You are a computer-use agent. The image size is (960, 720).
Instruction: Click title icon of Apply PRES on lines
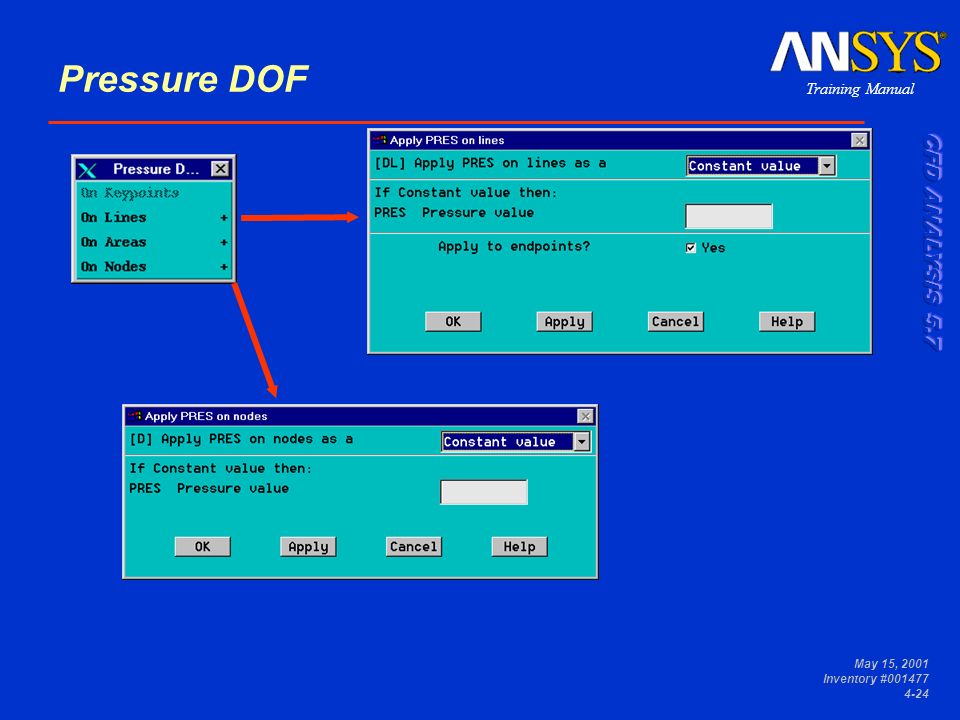380,140
